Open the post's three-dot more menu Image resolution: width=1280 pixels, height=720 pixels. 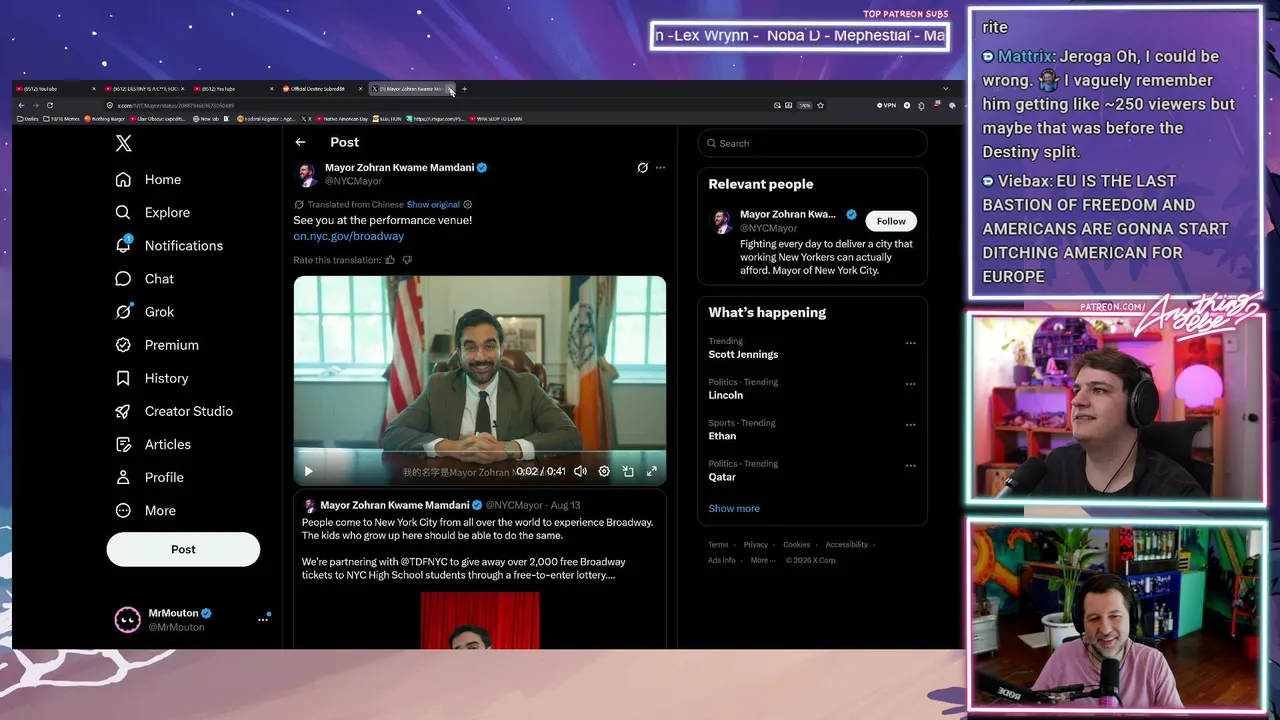point(660,168)
